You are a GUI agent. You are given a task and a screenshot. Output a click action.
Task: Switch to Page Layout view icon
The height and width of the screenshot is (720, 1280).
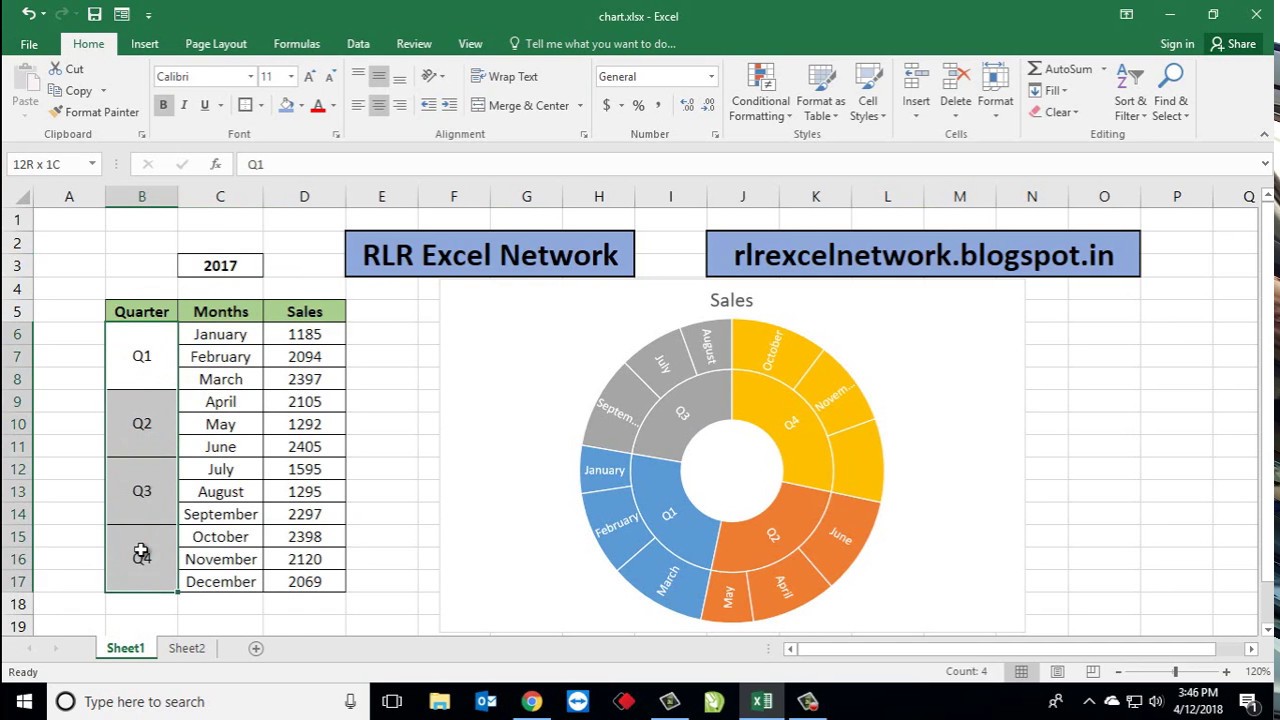(1057, 672)
